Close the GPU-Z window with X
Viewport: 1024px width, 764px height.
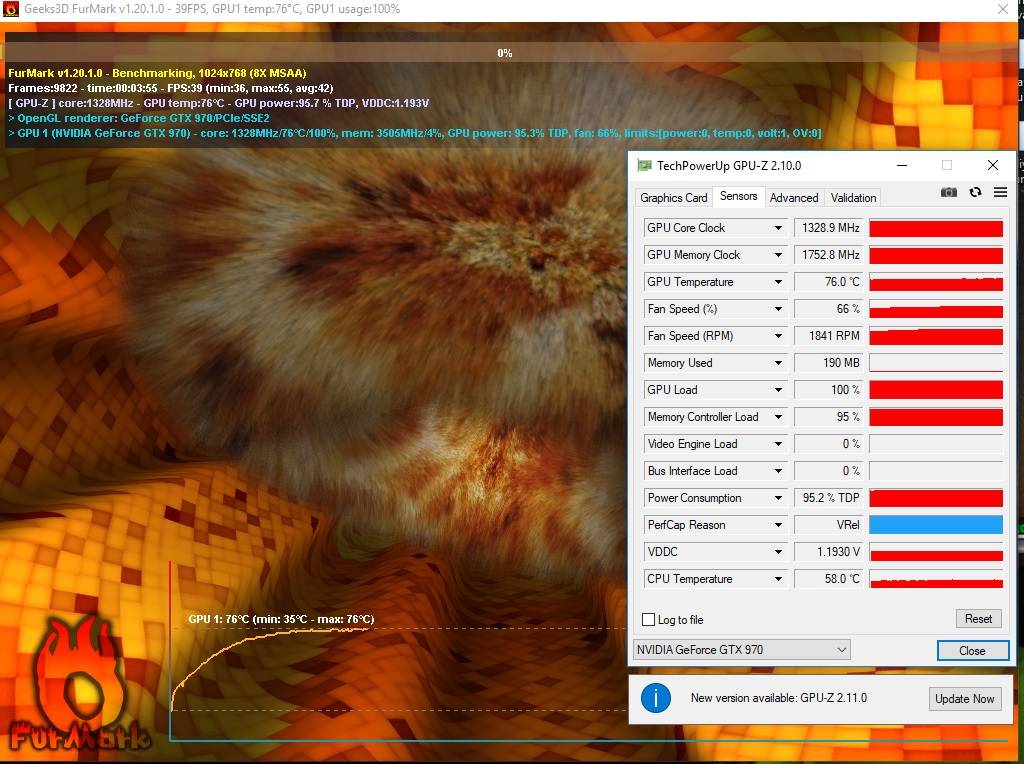(993, 165)
